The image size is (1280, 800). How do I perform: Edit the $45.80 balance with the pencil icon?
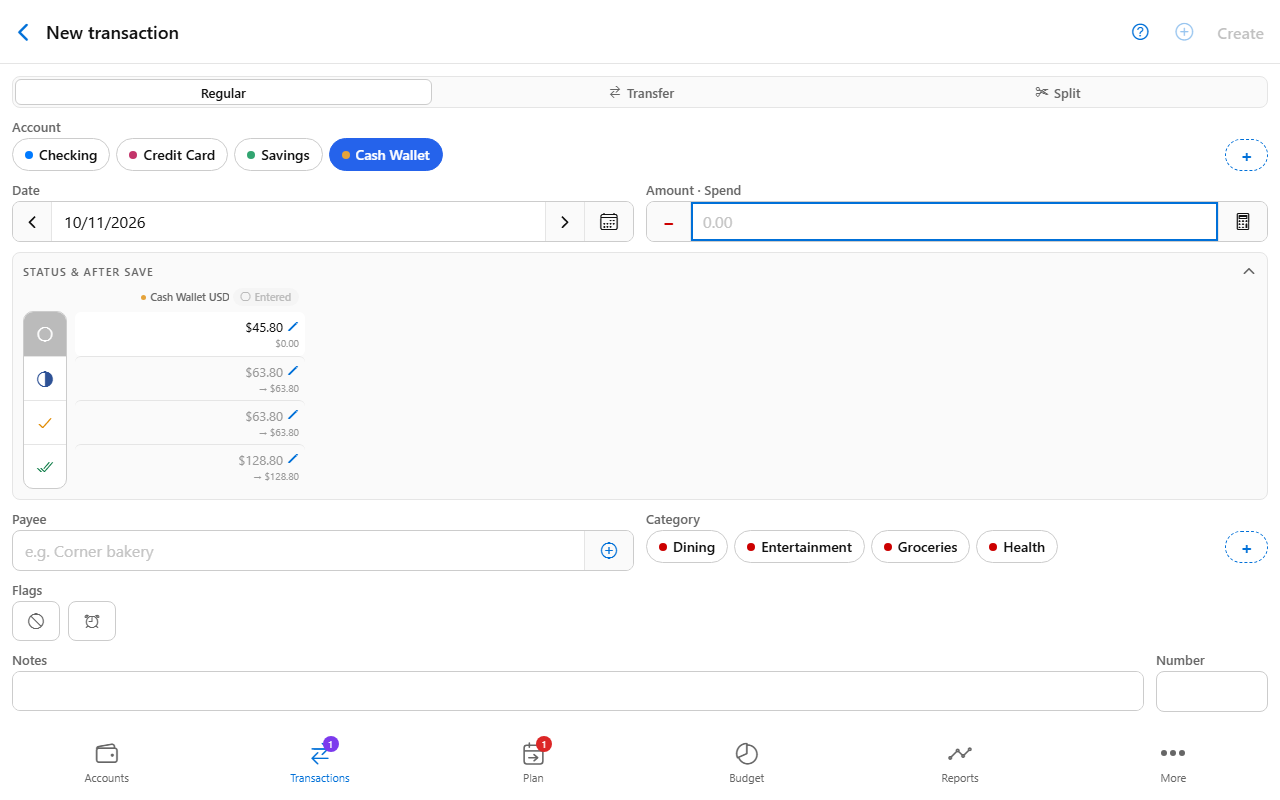(x=293, y=327)
